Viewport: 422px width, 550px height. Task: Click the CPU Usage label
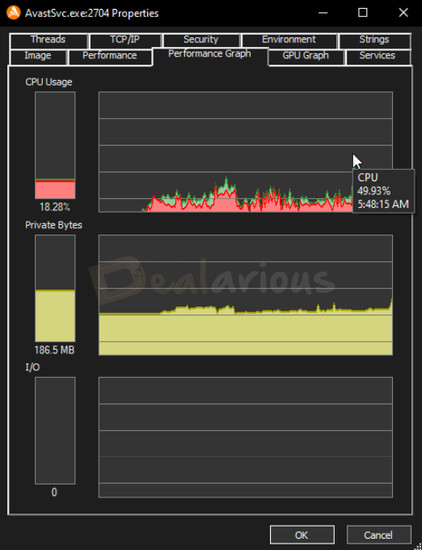[x=49, y=82]
